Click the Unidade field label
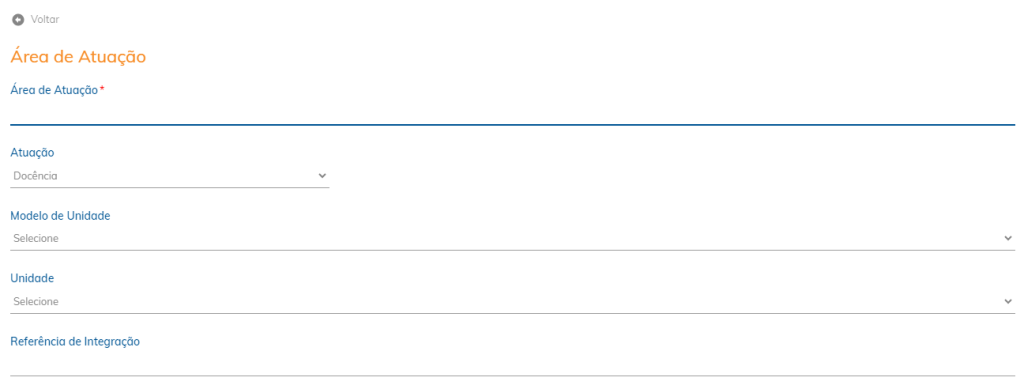Screen dimensions: 1024x385 pyautogui.click(x=32, y=278)
